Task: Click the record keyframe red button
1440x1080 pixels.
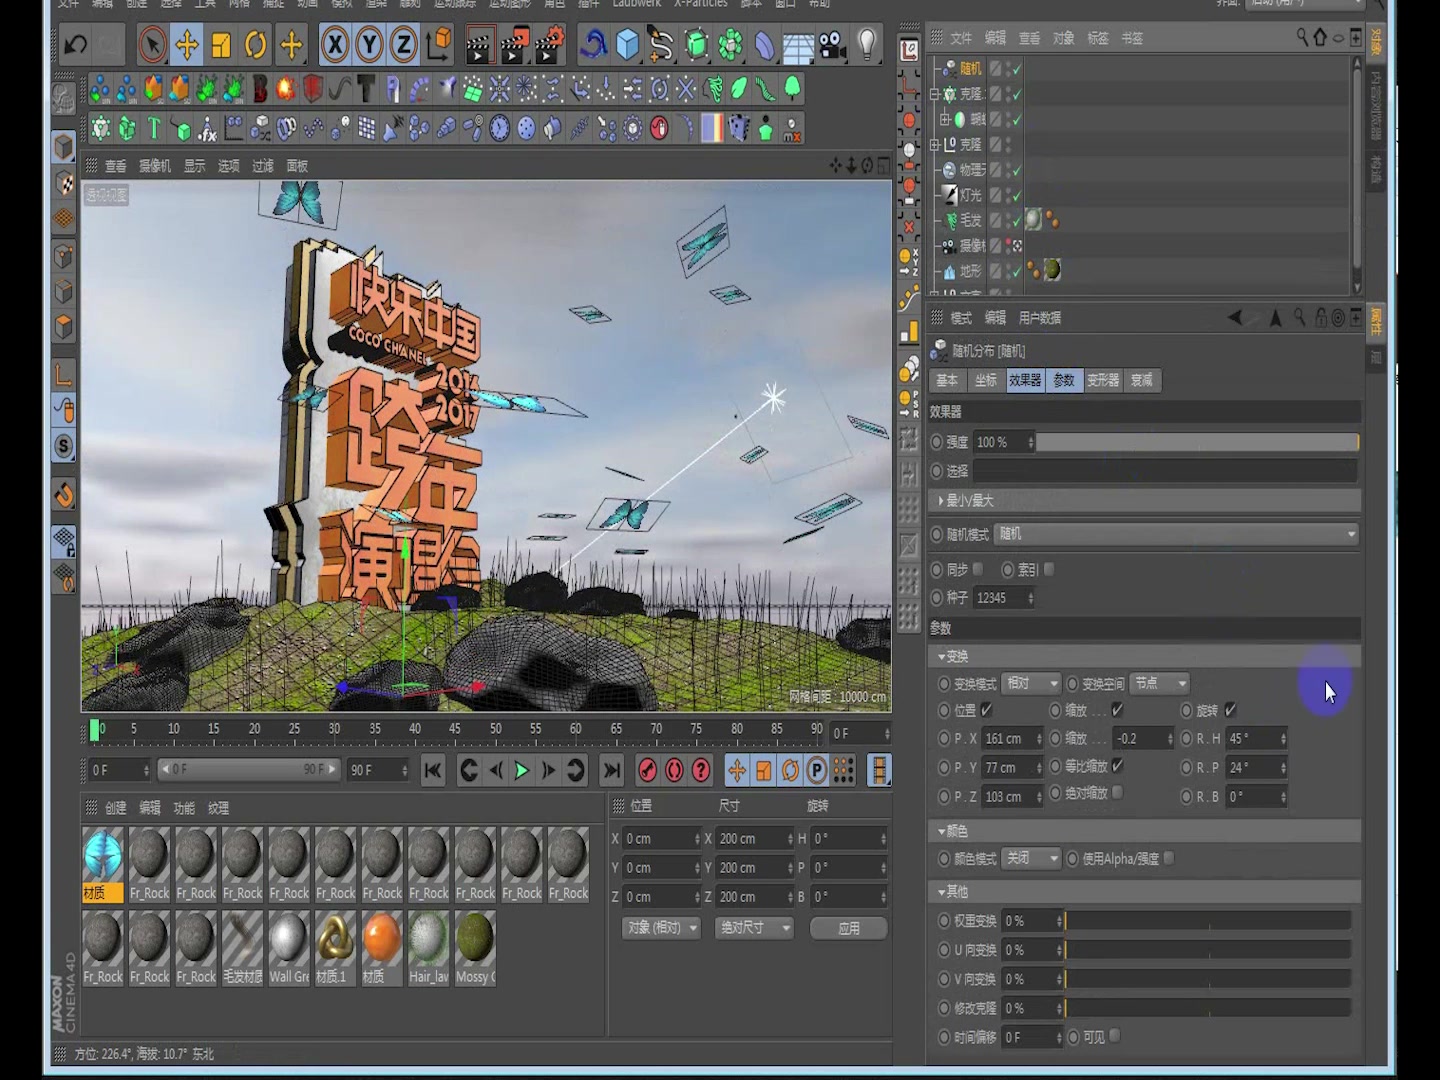Action: coord(648,770)
